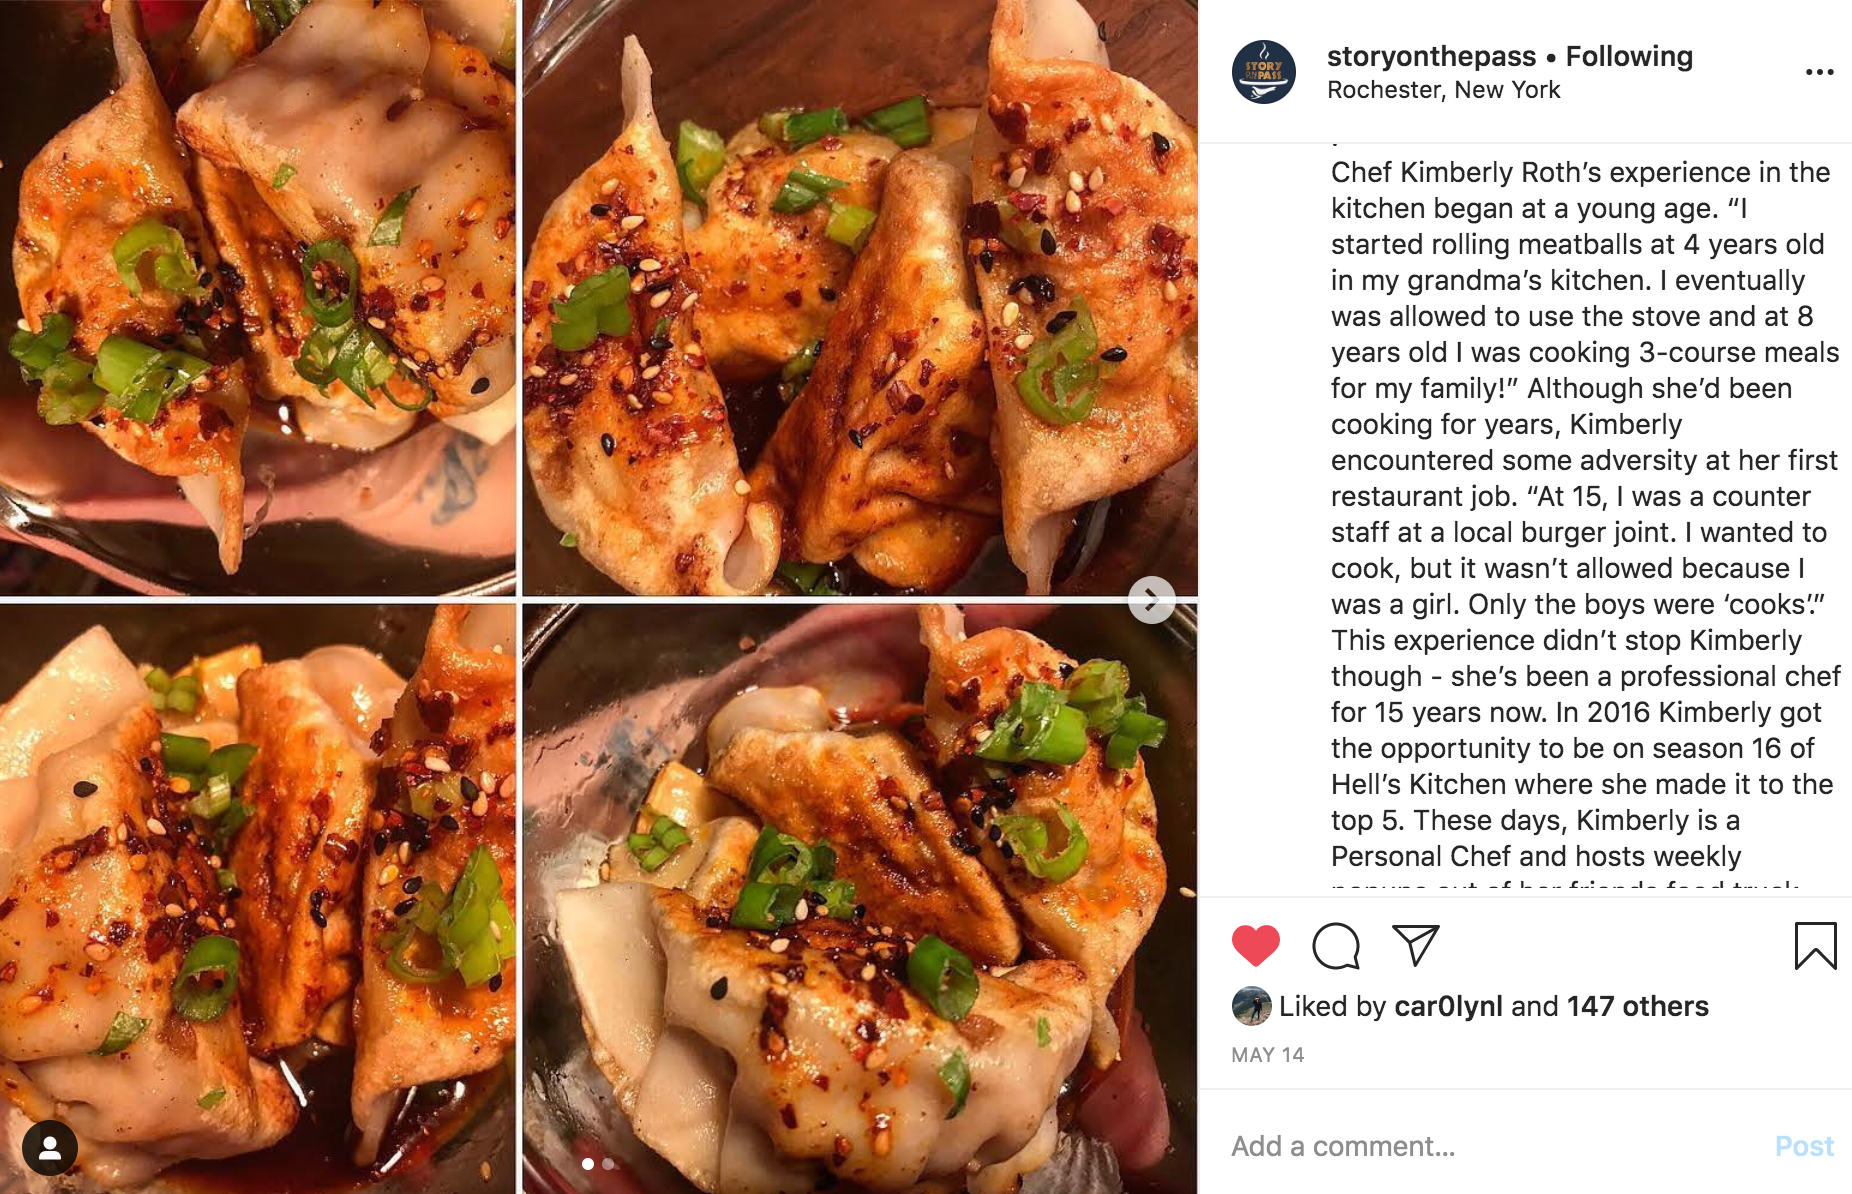This screenshot has width=1852, height=1194.
Task: Show the 147 others who liked
Action: point(1637,1006)
